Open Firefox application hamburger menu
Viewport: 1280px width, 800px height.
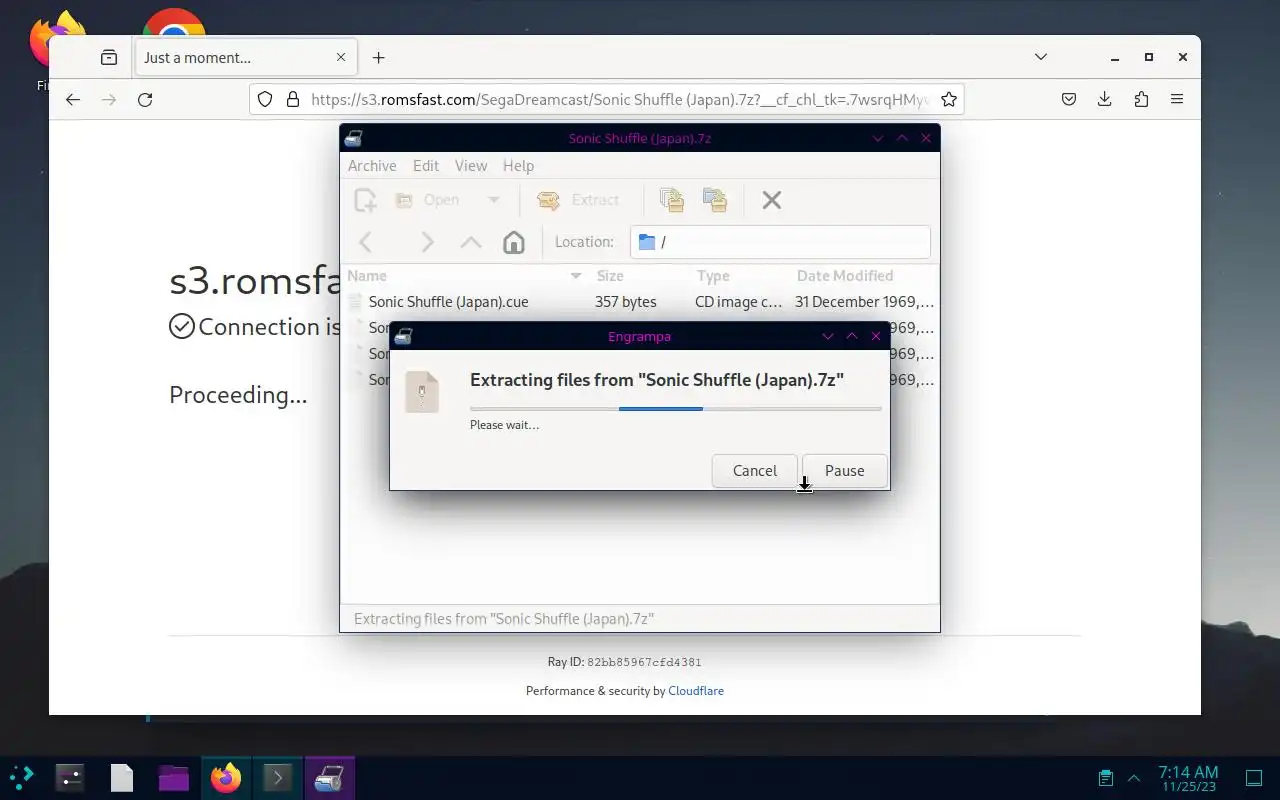click(1177, 99)
